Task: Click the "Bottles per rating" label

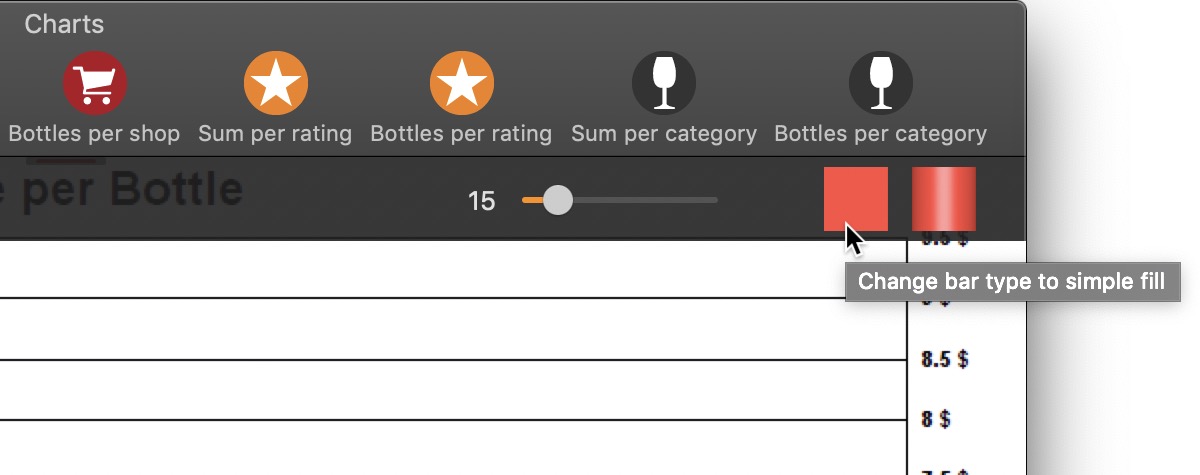Action: [461, 133]
